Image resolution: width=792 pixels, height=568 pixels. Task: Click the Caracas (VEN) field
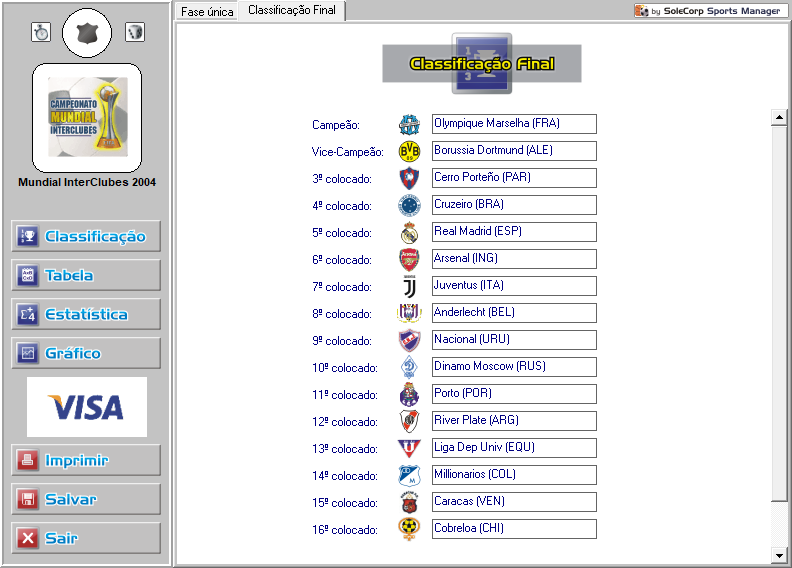514,502
